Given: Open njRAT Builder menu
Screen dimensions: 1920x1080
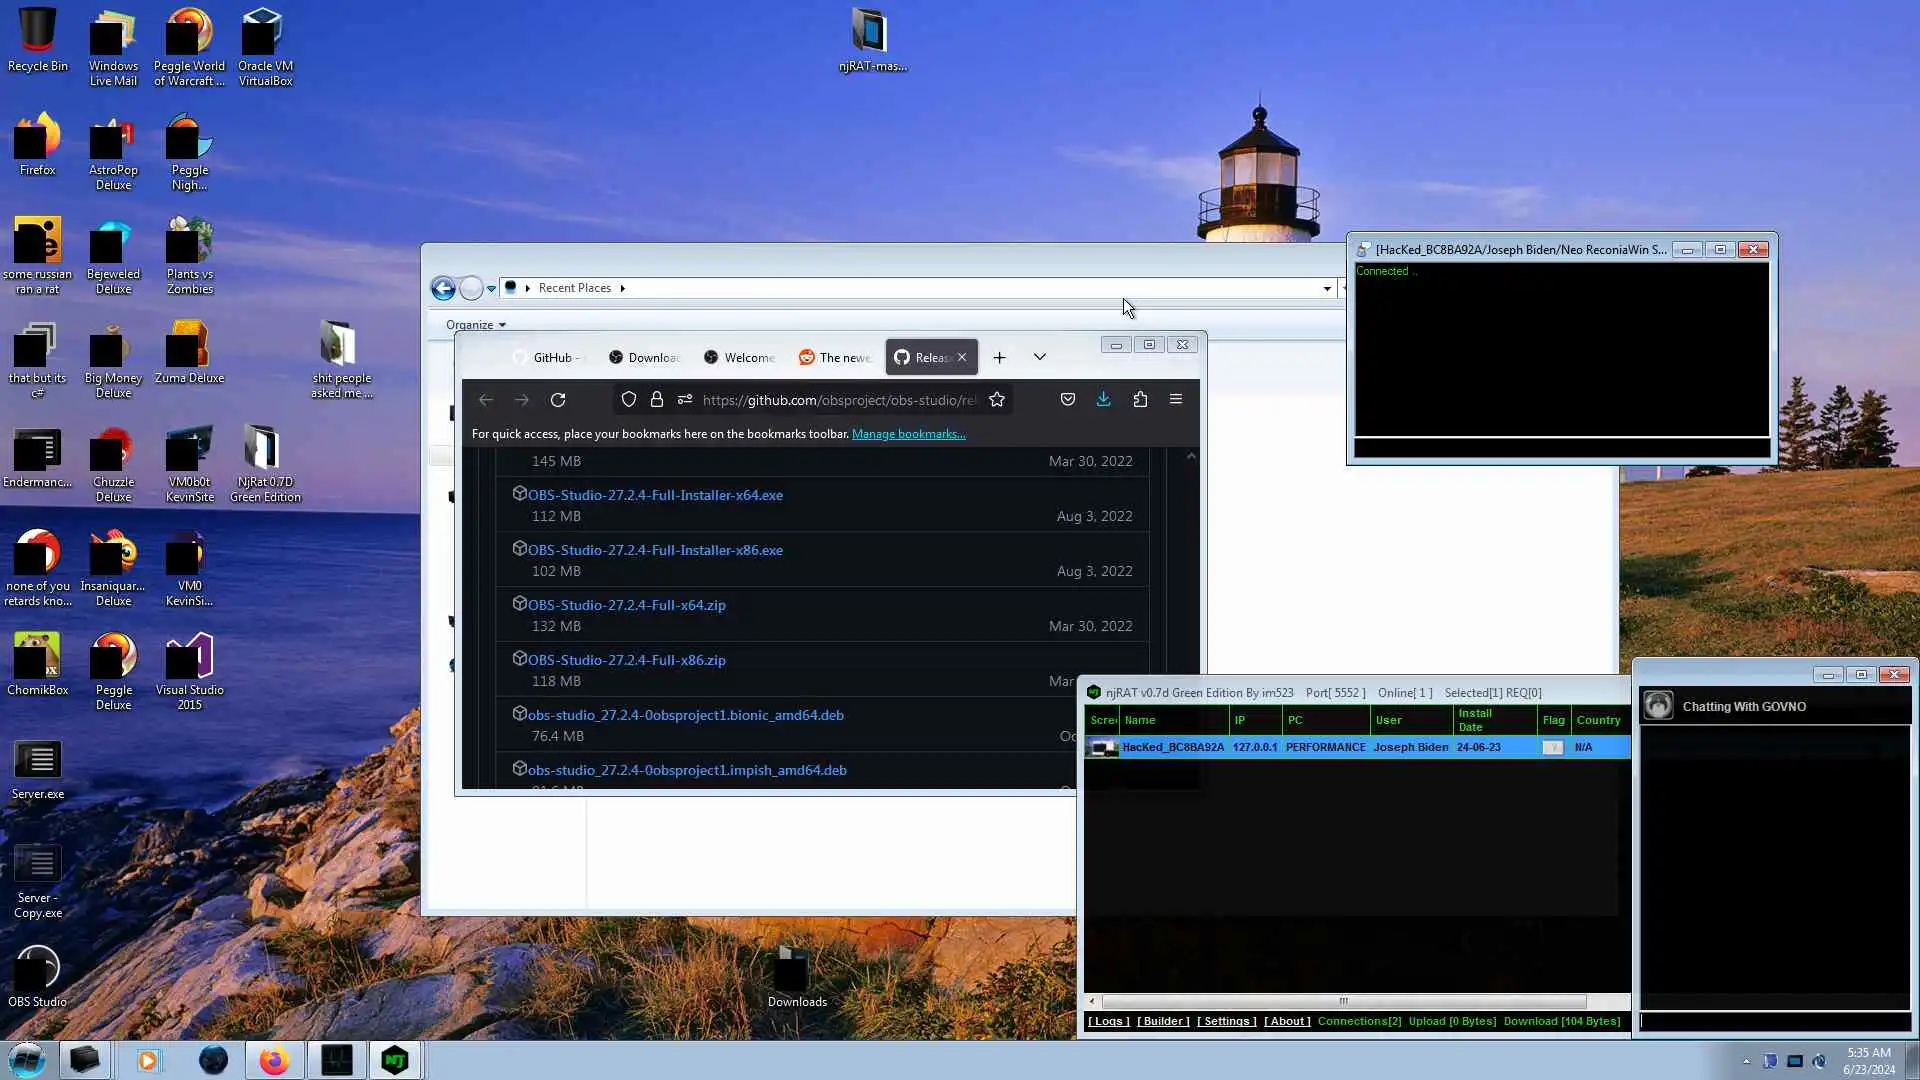Looking at the screenshot, I should click(1163, 1021).
